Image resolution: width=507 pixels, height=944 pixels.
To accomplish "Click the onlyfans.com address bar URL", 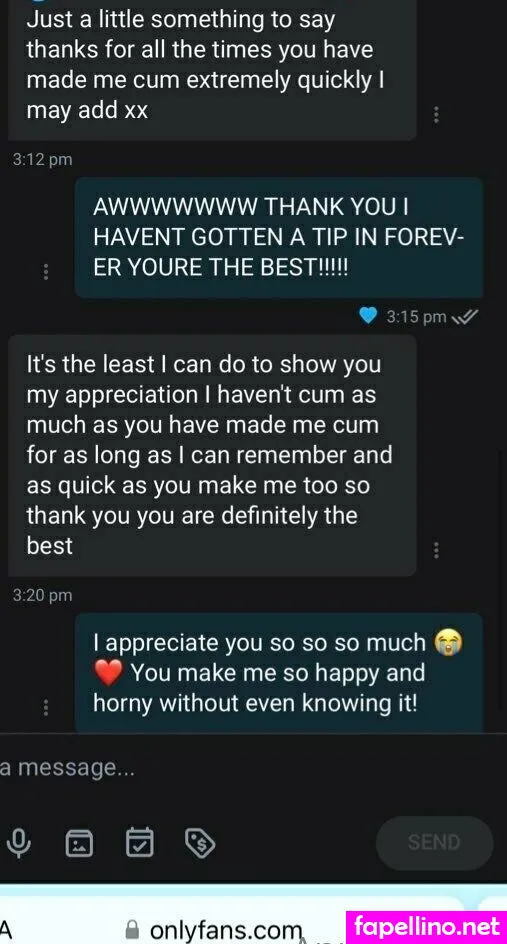I will [x=226, y=930].
